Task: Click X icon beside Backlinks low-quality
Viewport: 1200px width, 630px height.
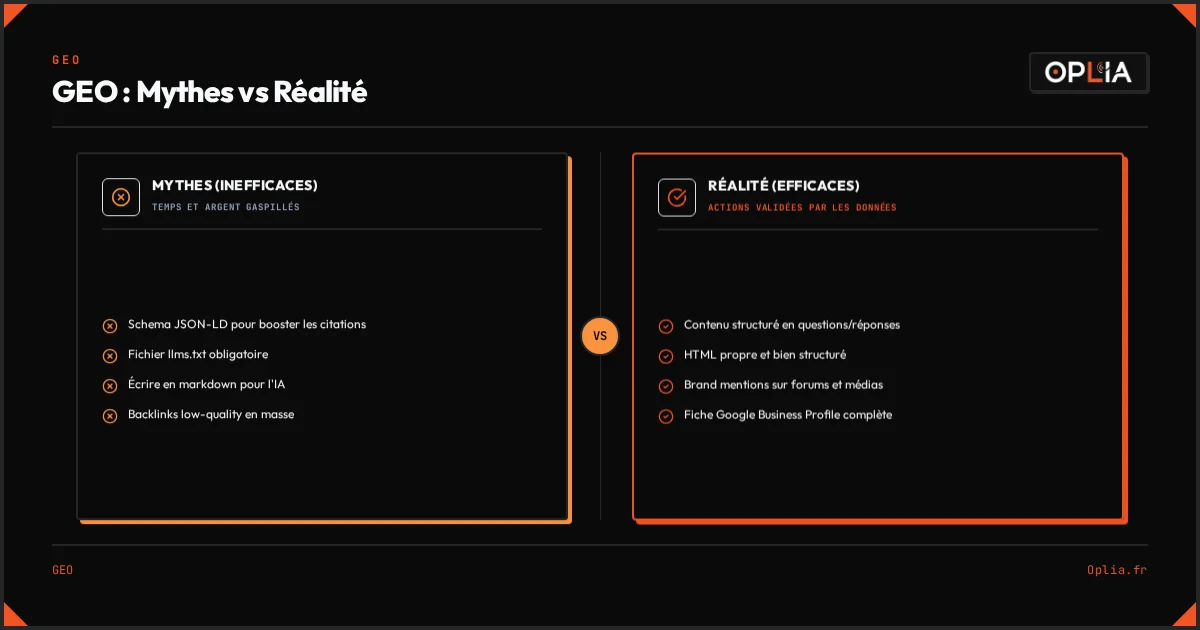Action: [110, 416]
